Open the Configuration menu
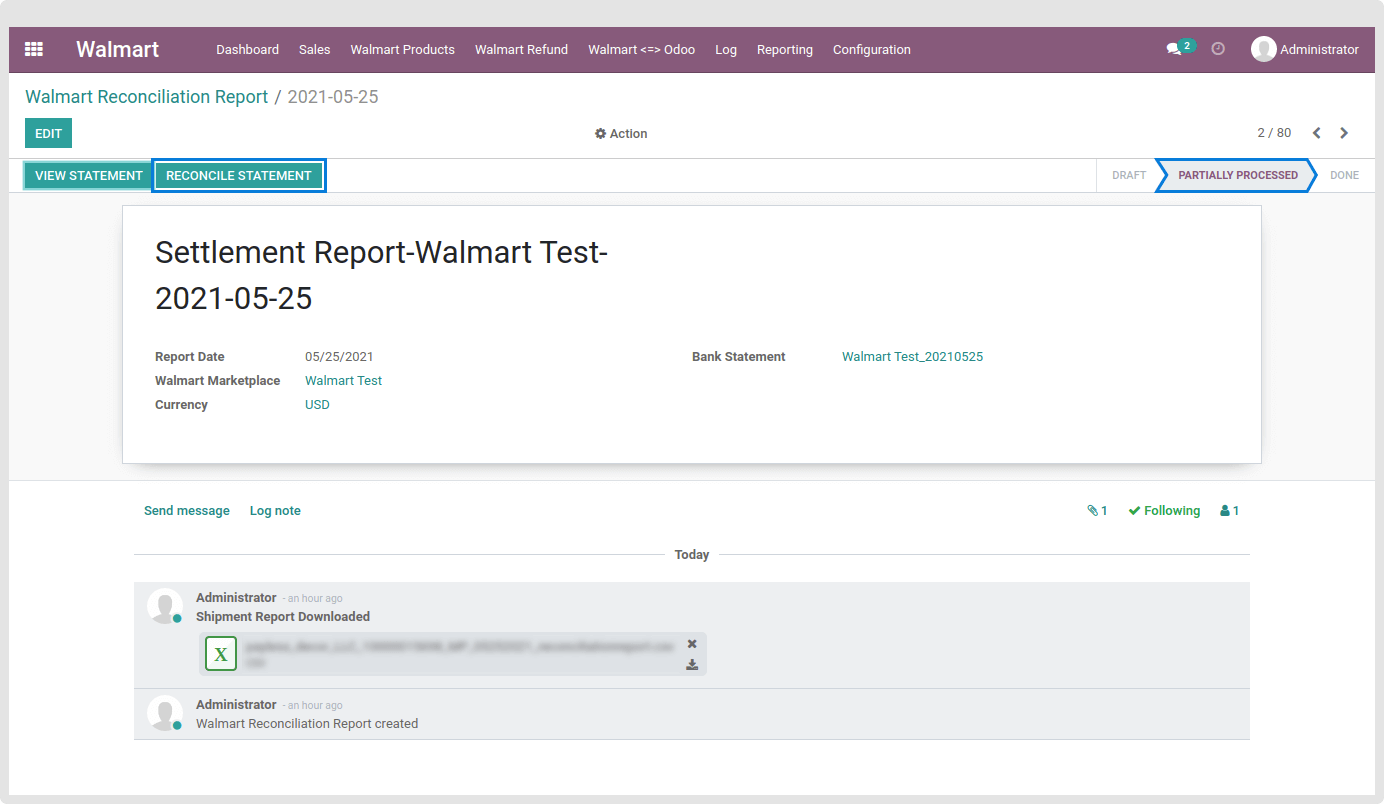This screenshot has height=804, width=1384. point(872,49)
